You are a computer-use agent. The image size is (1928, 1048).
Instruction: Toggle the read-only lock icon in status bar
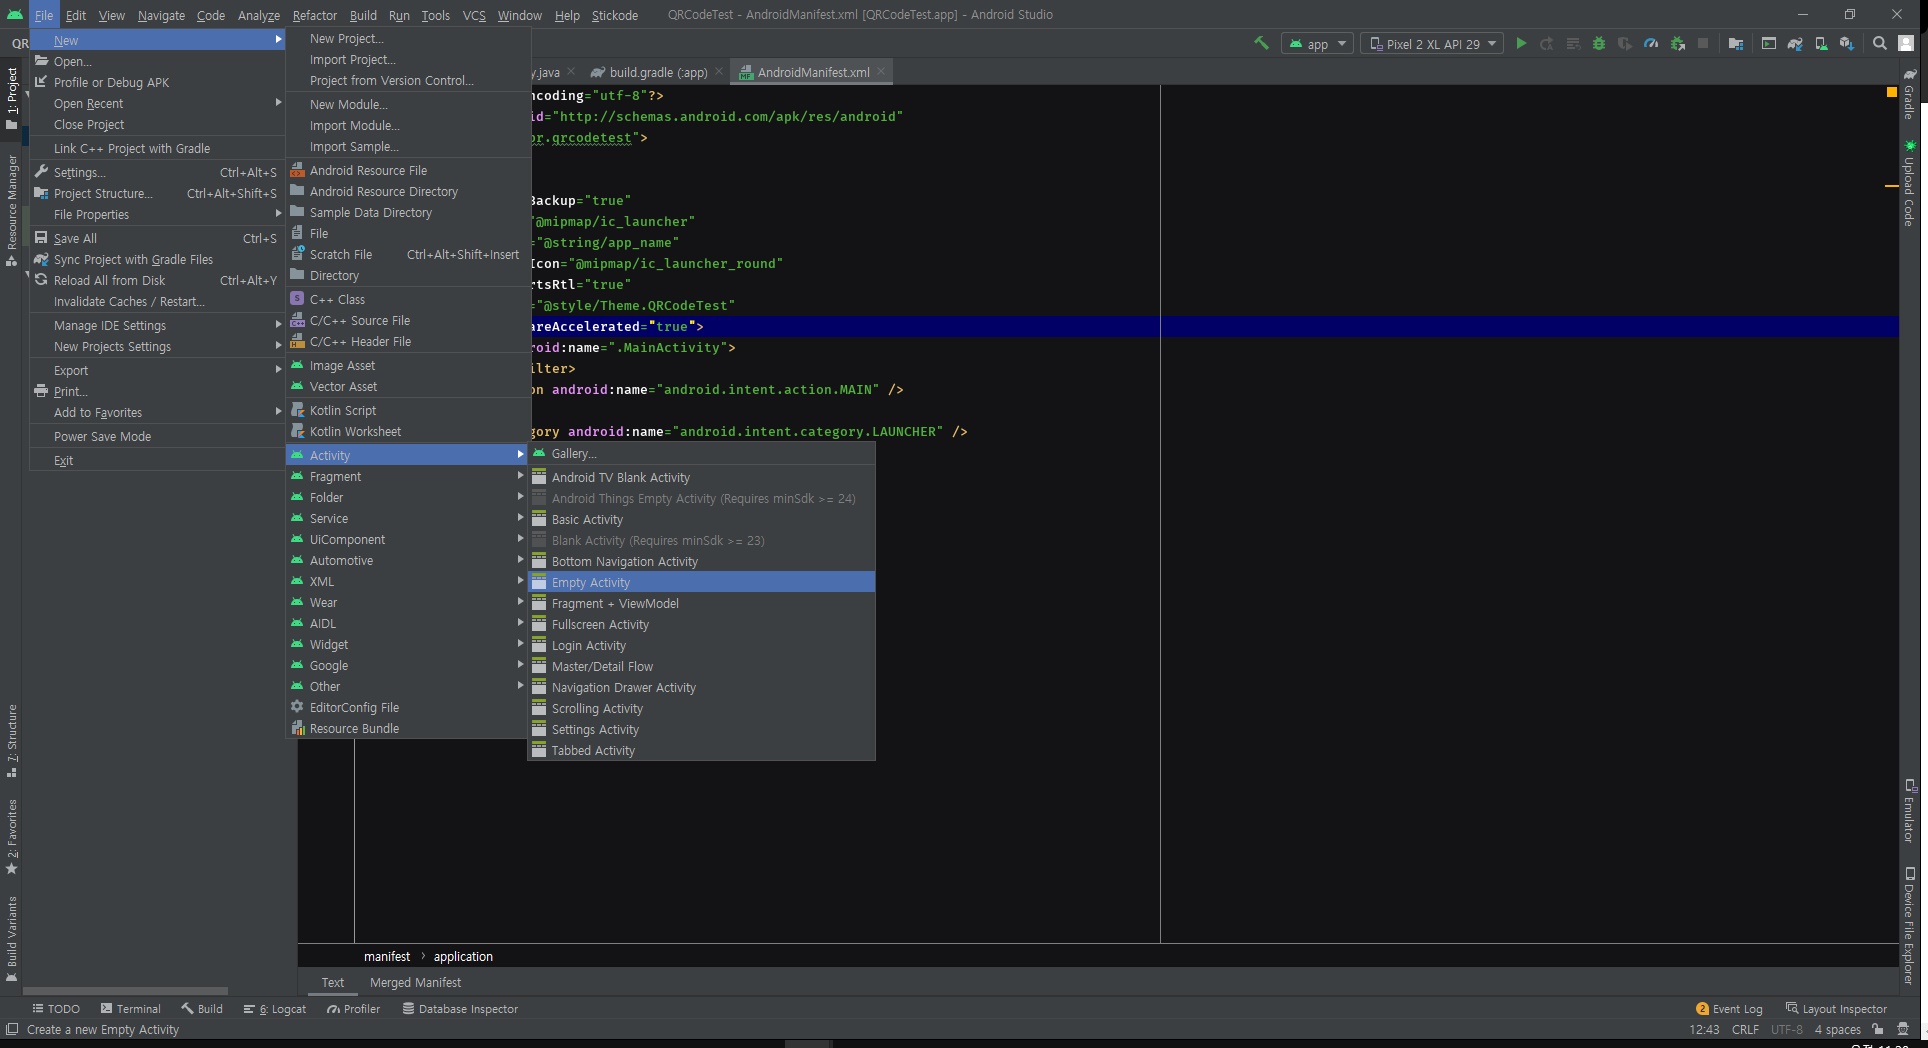tap(1878, 1030)
